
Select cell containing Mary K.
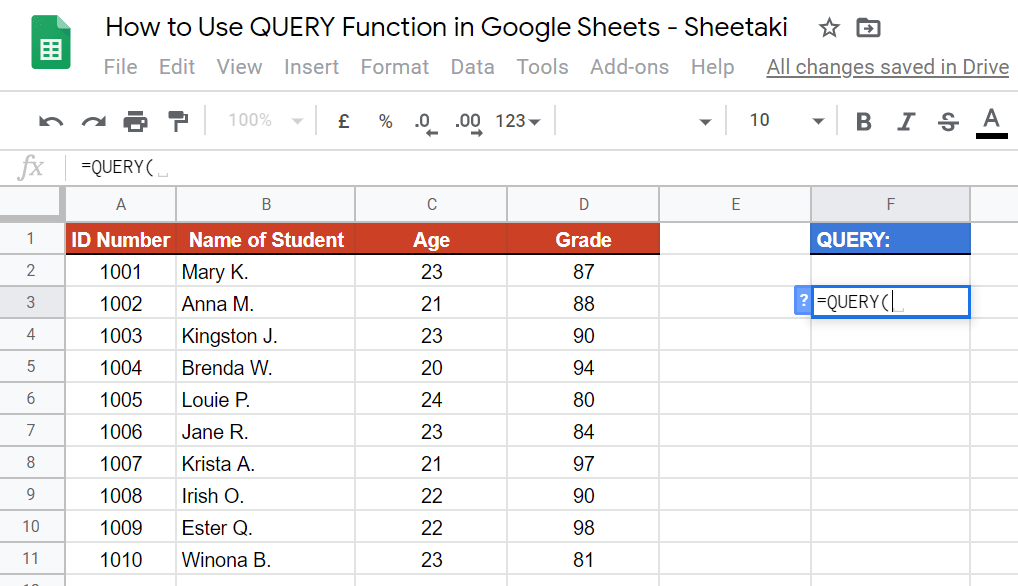tap(266, 271)
